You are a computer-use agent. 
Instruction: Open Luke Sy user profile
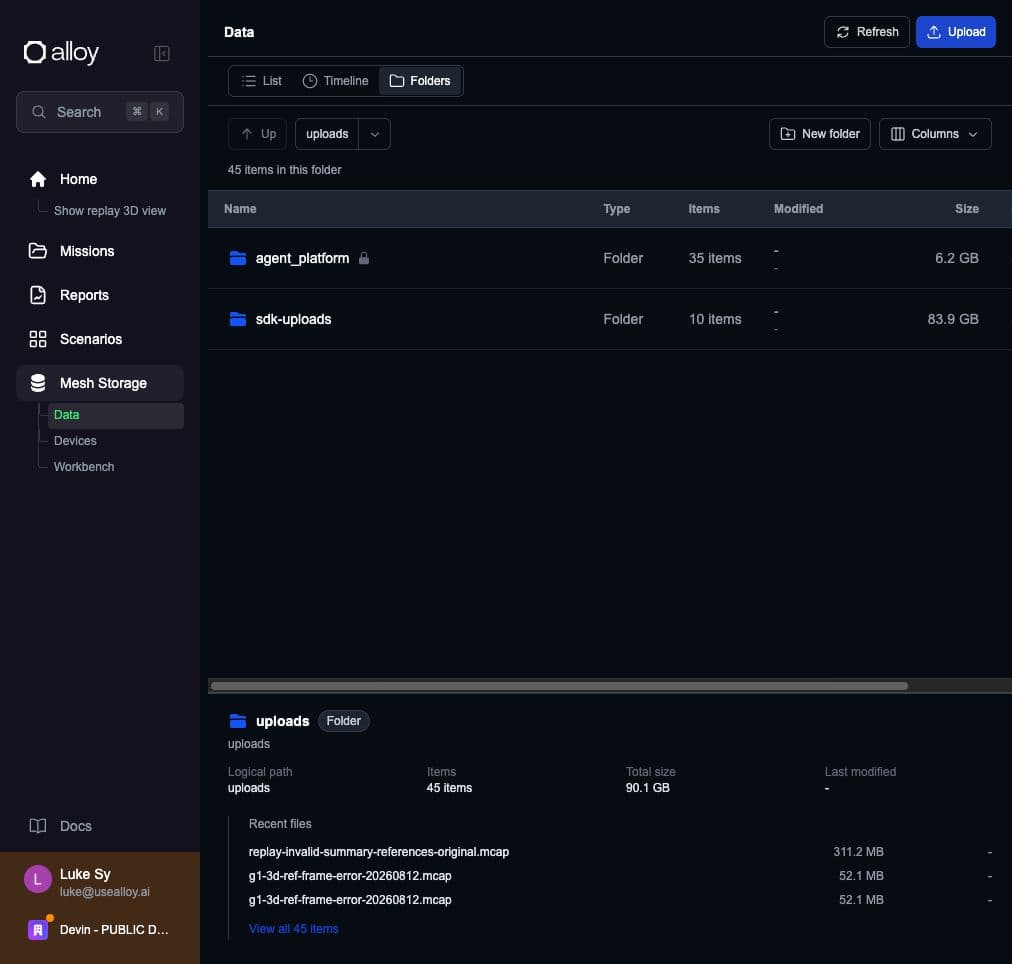(100, 881)
